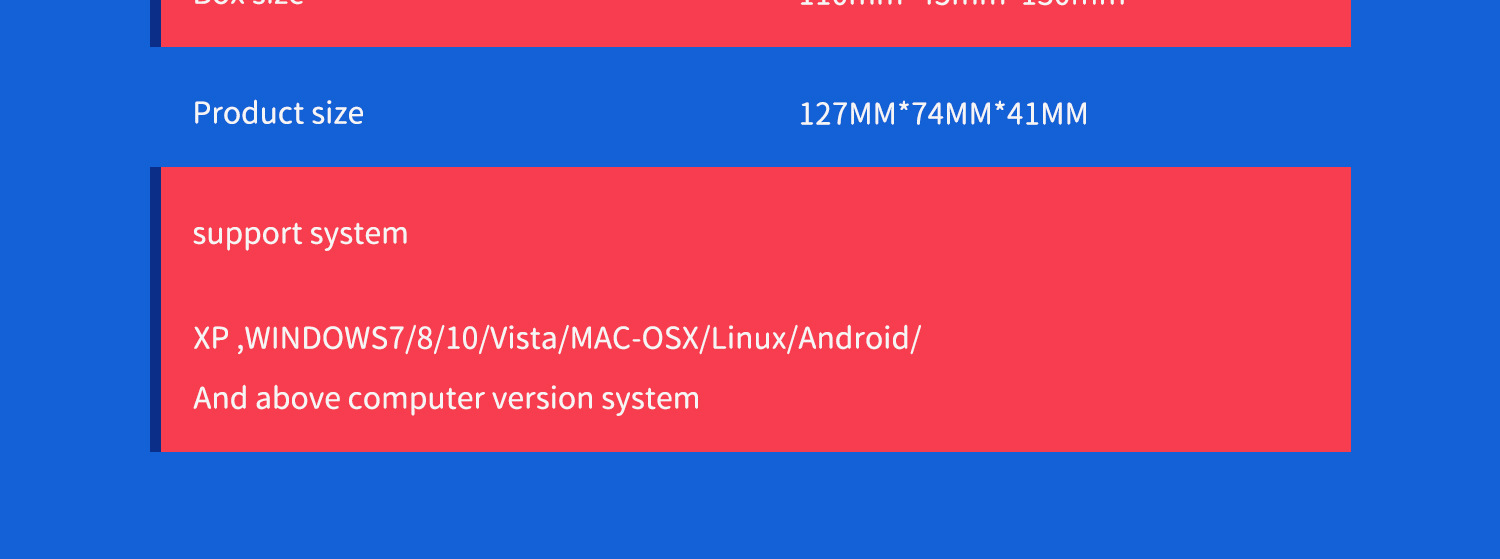The height and width of the screenshot is (559, 1500).
Task: Click the cut-off "Box size" label at top
Action: coord(248,3)
